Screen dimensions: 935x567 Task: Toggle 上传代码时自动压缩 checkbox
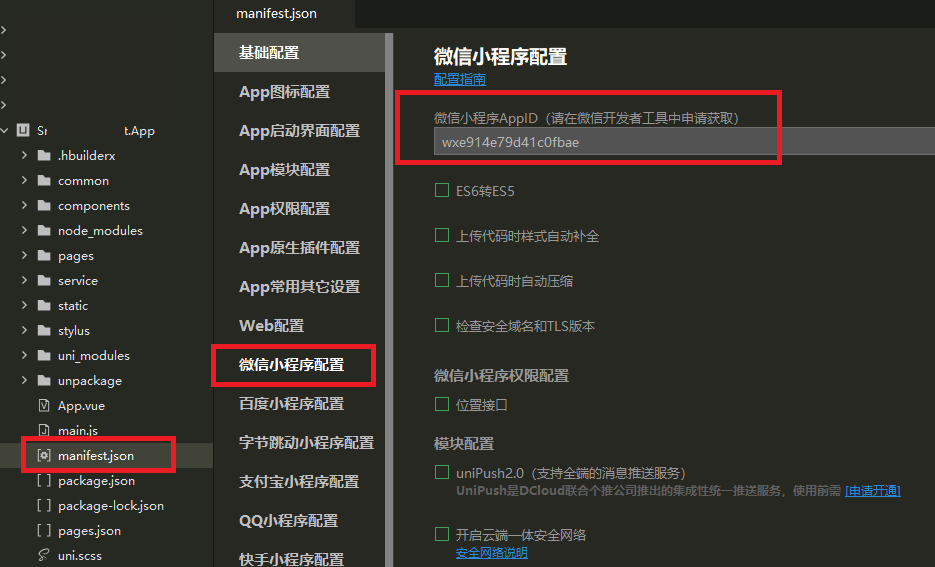442,281
